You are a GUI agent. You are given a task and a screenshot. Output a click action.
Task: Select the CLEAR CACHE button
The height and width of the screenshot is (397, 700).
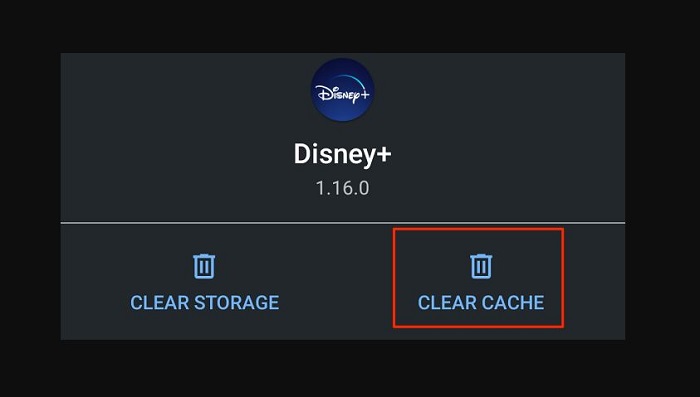tap(479, 278)
